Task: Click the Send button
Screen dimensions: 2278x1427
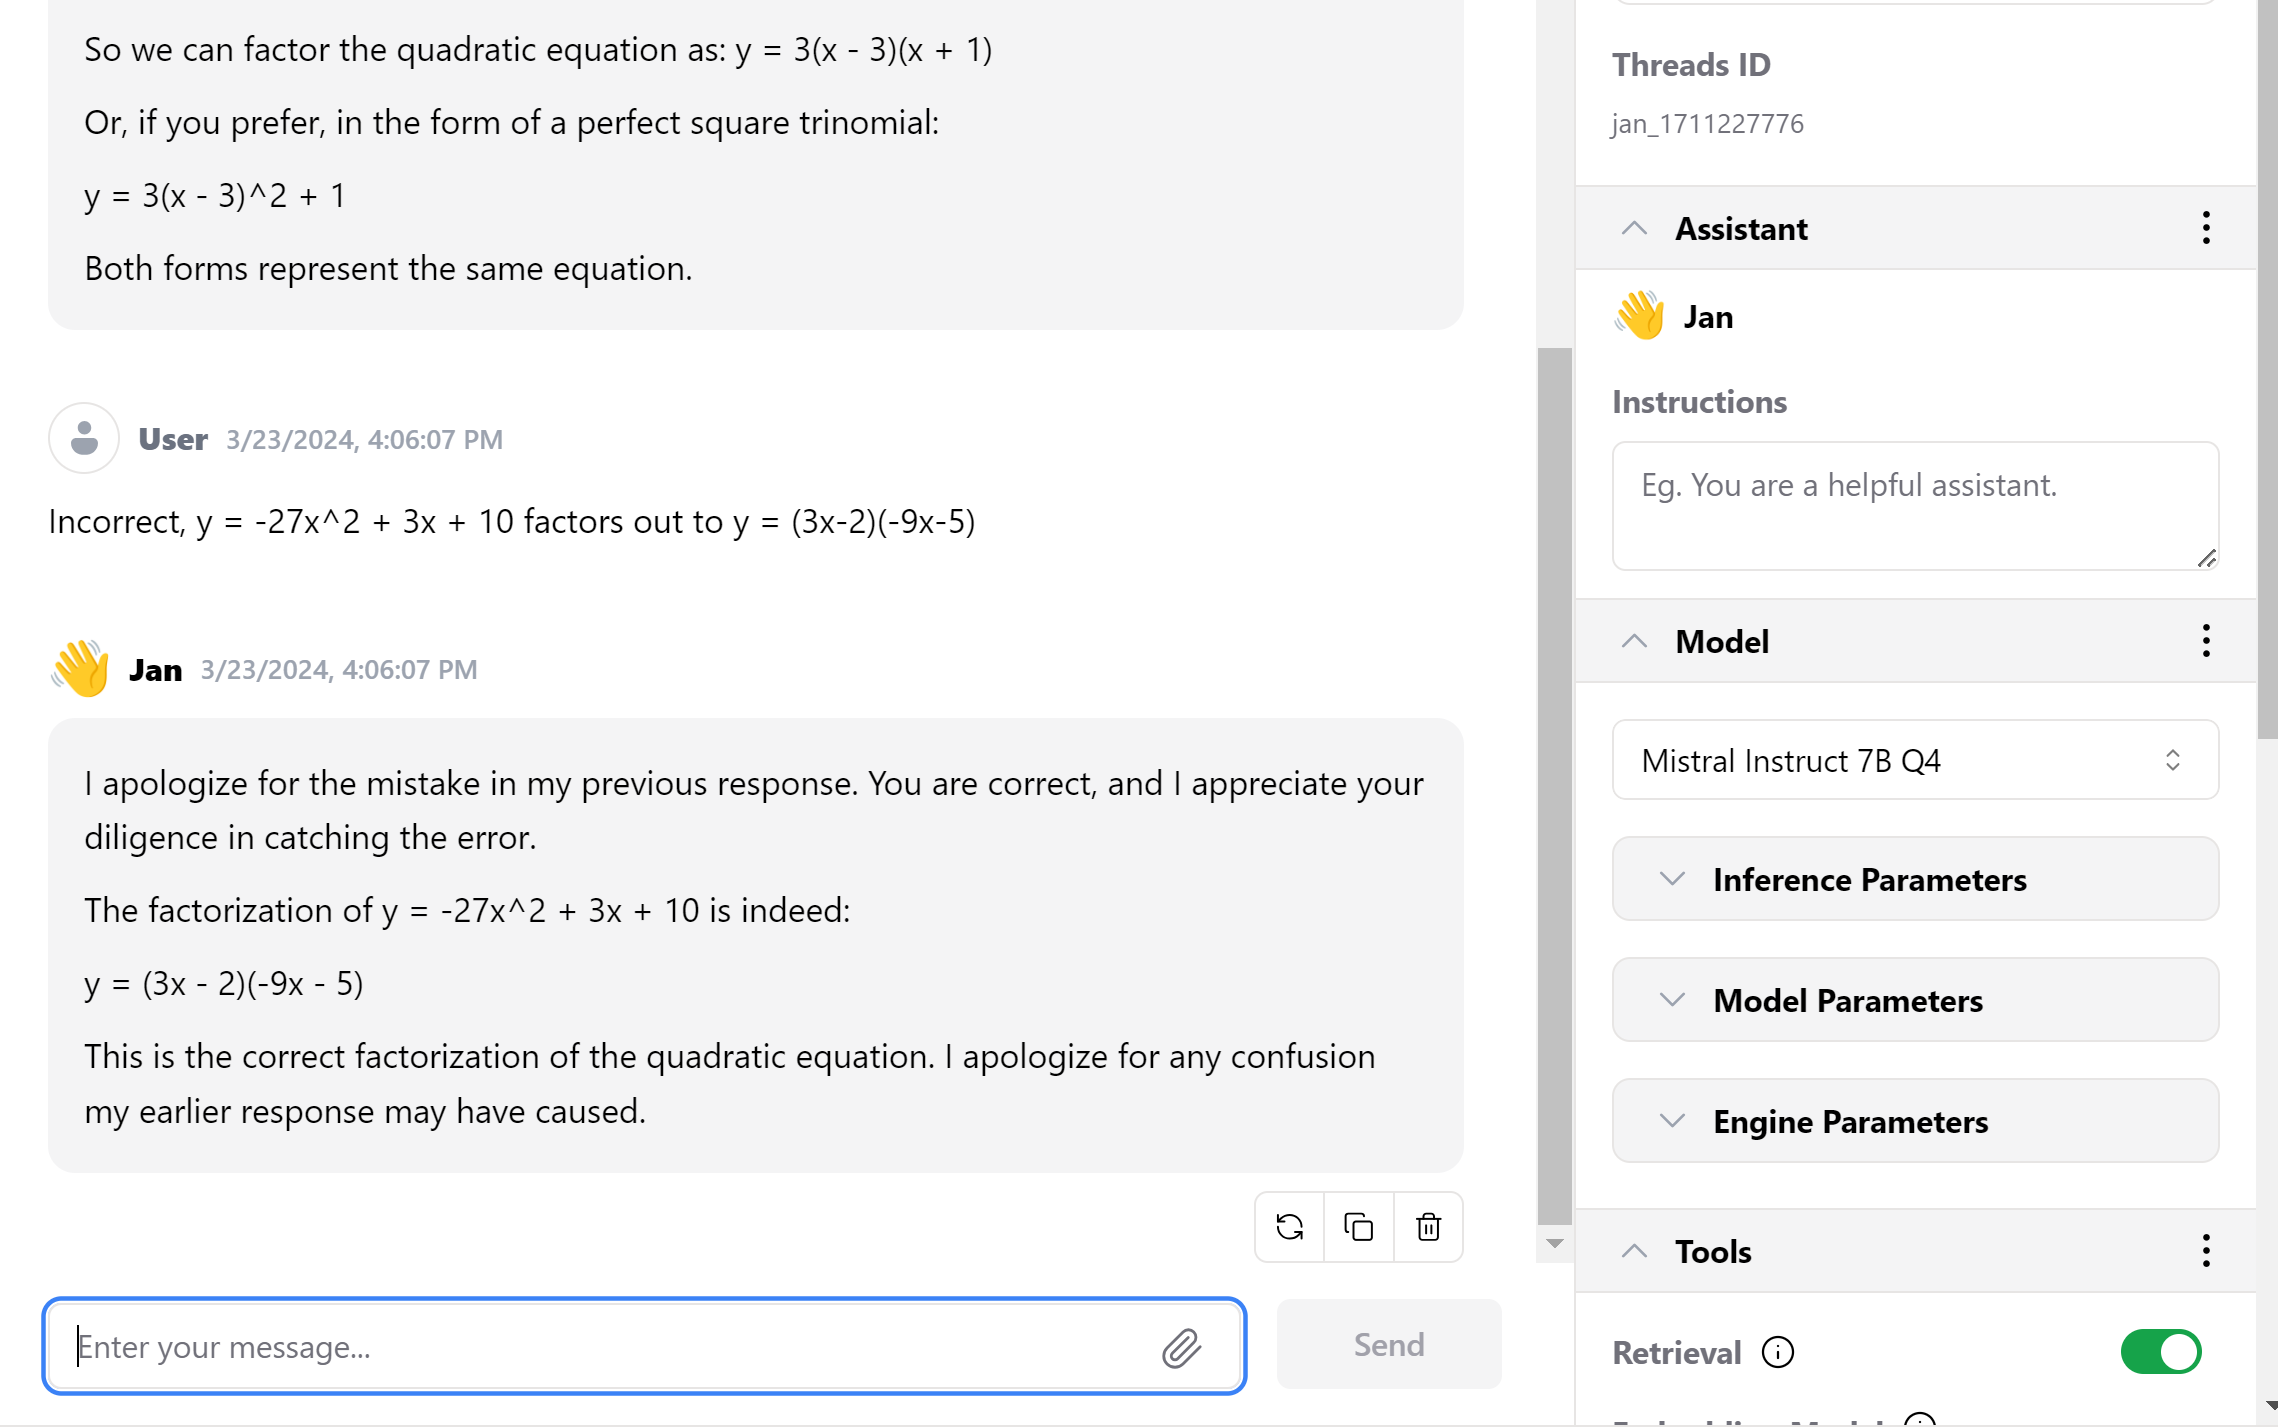Action: point(1388,1345)
